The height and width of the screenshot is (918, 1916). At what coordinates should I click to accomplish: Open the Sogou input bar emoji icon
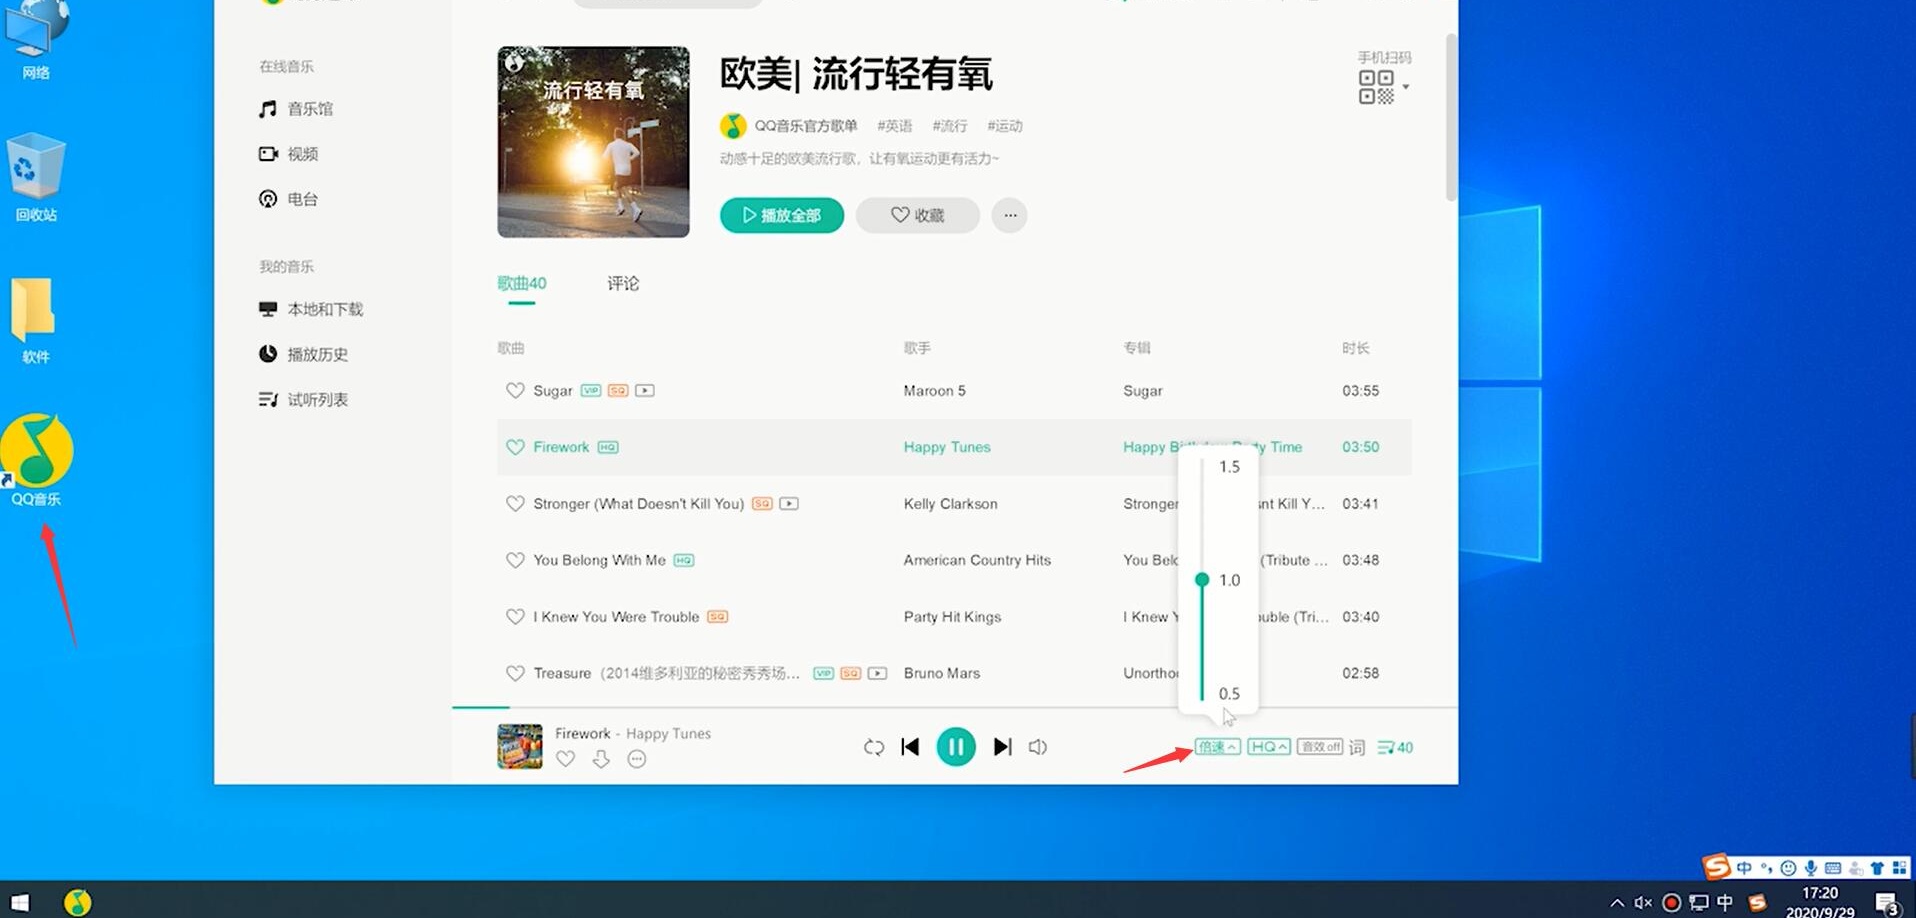[1788, 868]
